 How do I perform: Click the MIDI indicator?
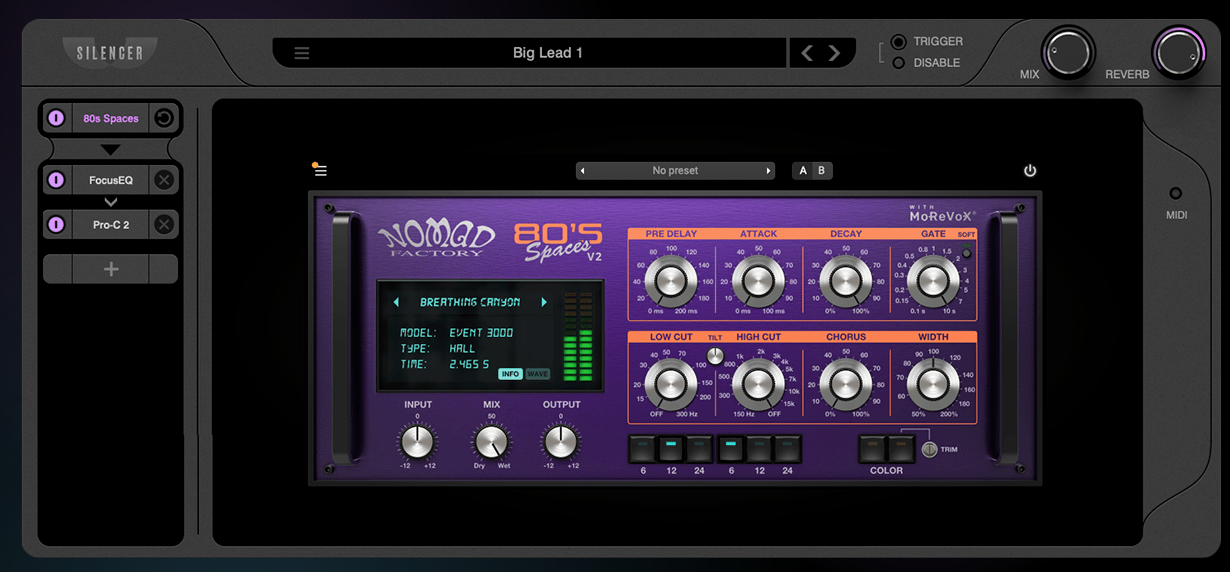coord(1176,194)
